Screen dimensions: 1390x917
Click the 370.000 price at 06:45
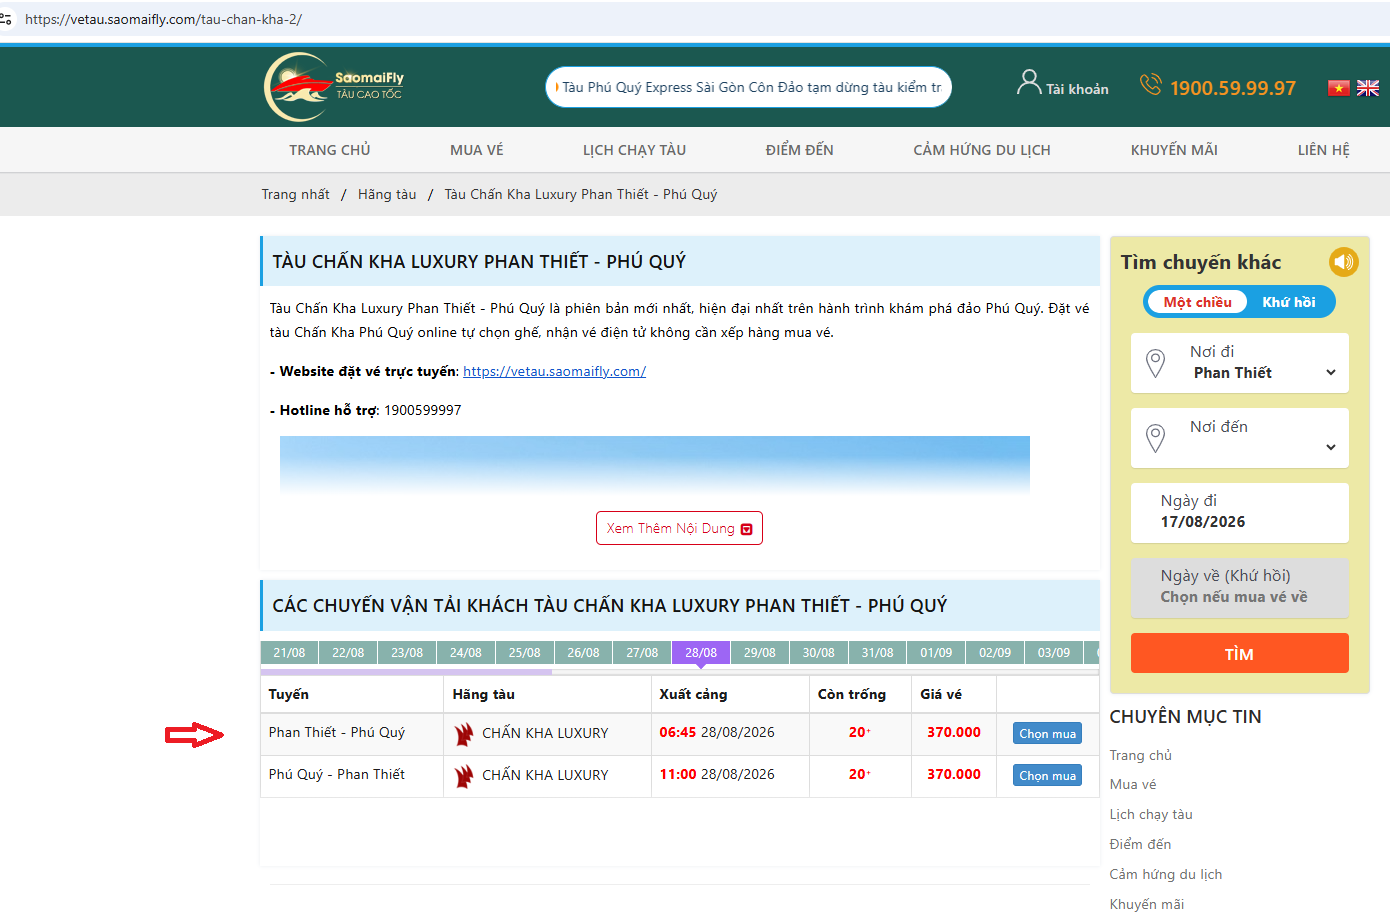pyautogui.click(x=954, y=732)
